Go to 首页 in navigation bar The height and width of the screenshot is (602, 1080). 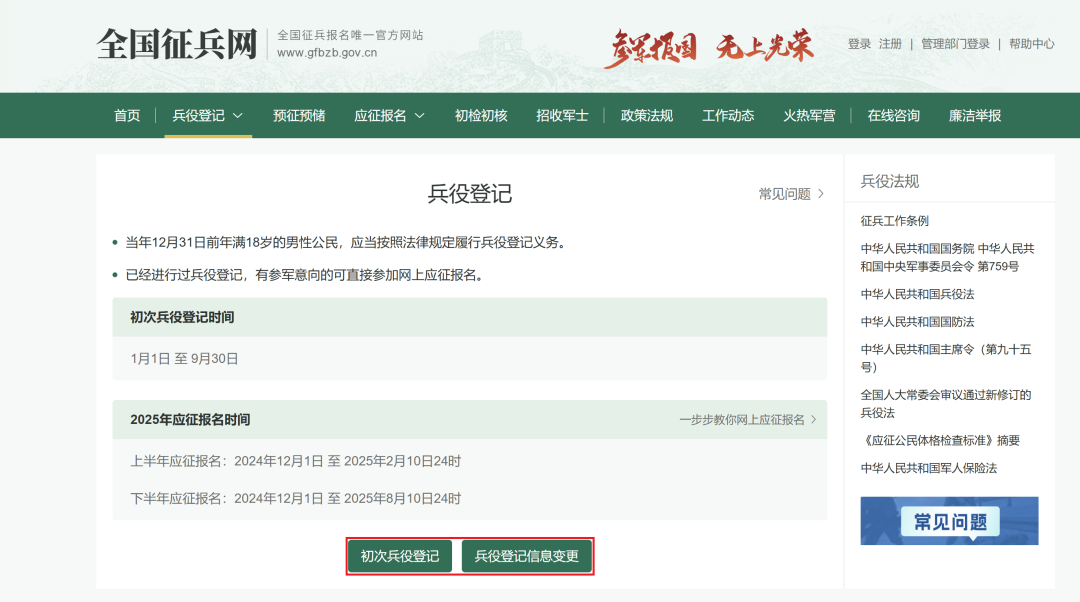click(x=127, y=116)
